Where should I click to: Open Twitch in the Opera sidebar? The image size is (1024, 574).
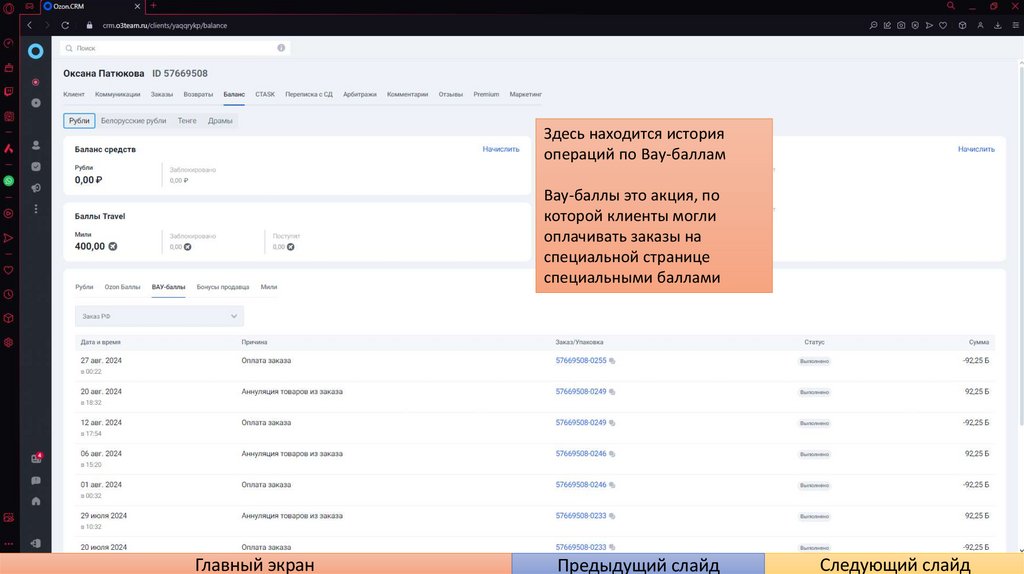click(x=8, y=92)
